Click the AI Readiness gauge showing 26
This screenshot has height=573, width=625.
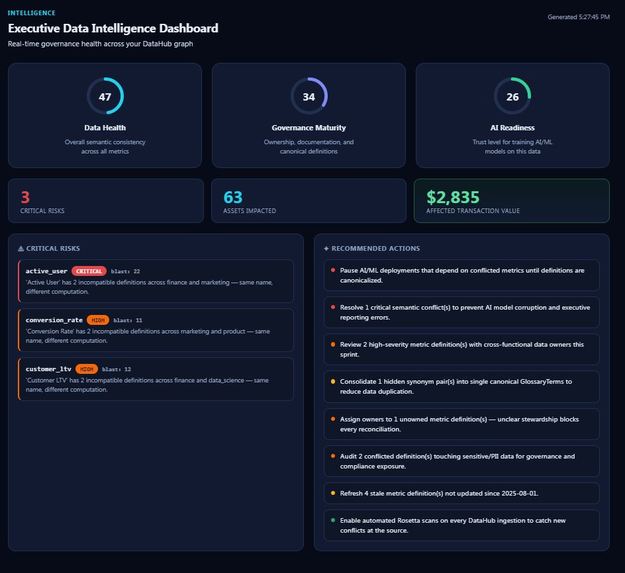pyautogui.click(x=513, y=96)
